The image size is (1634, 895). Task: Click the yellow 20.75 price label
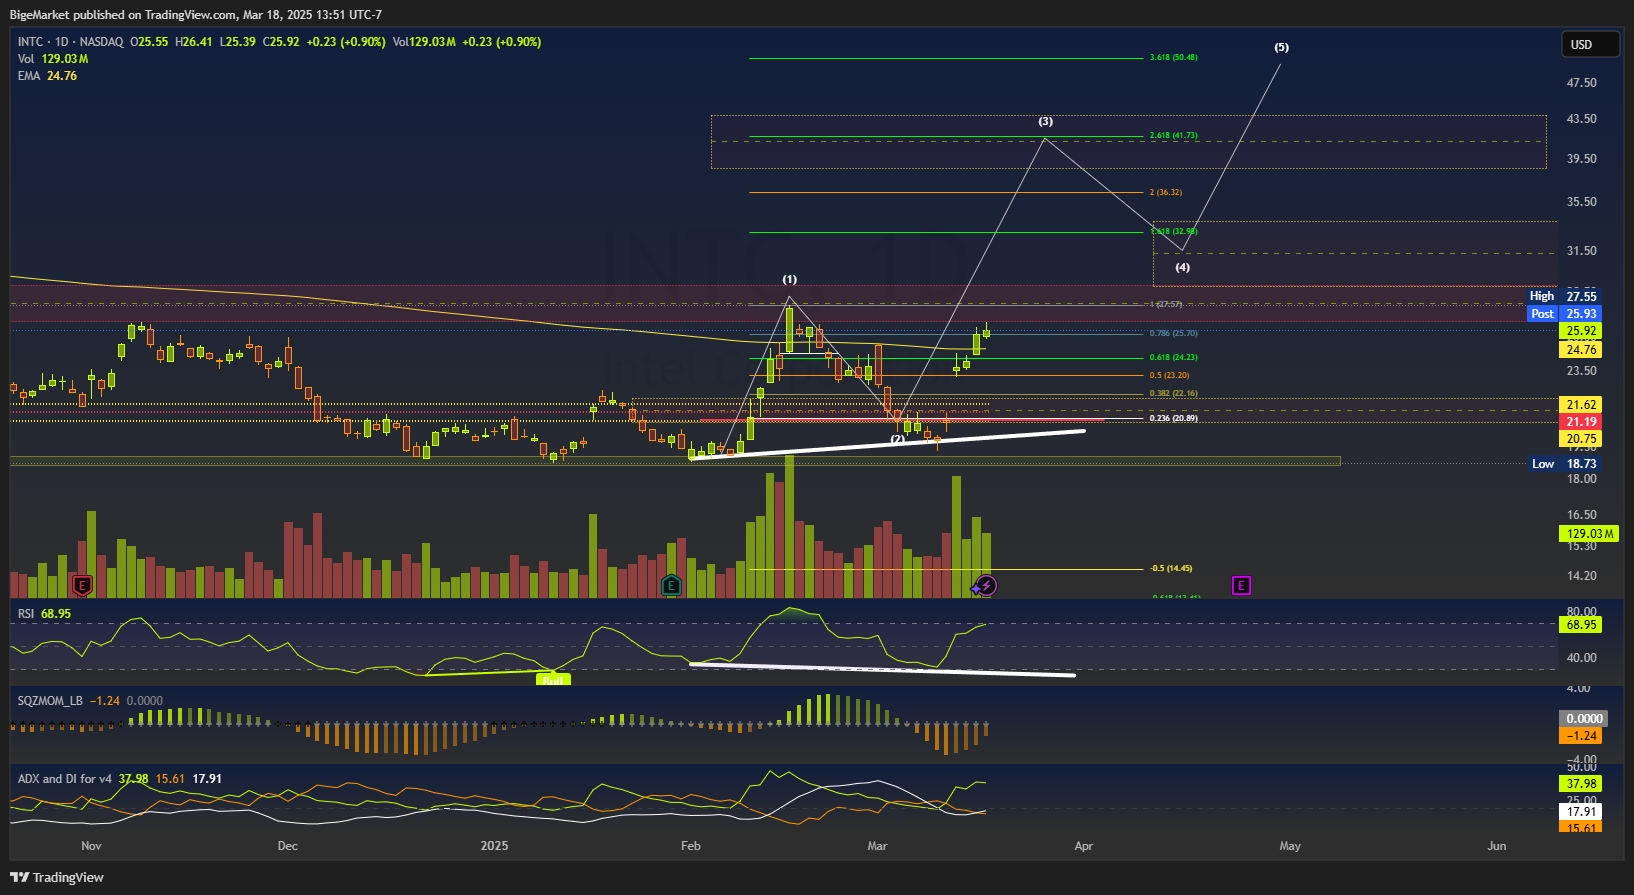pos(1581,439)
